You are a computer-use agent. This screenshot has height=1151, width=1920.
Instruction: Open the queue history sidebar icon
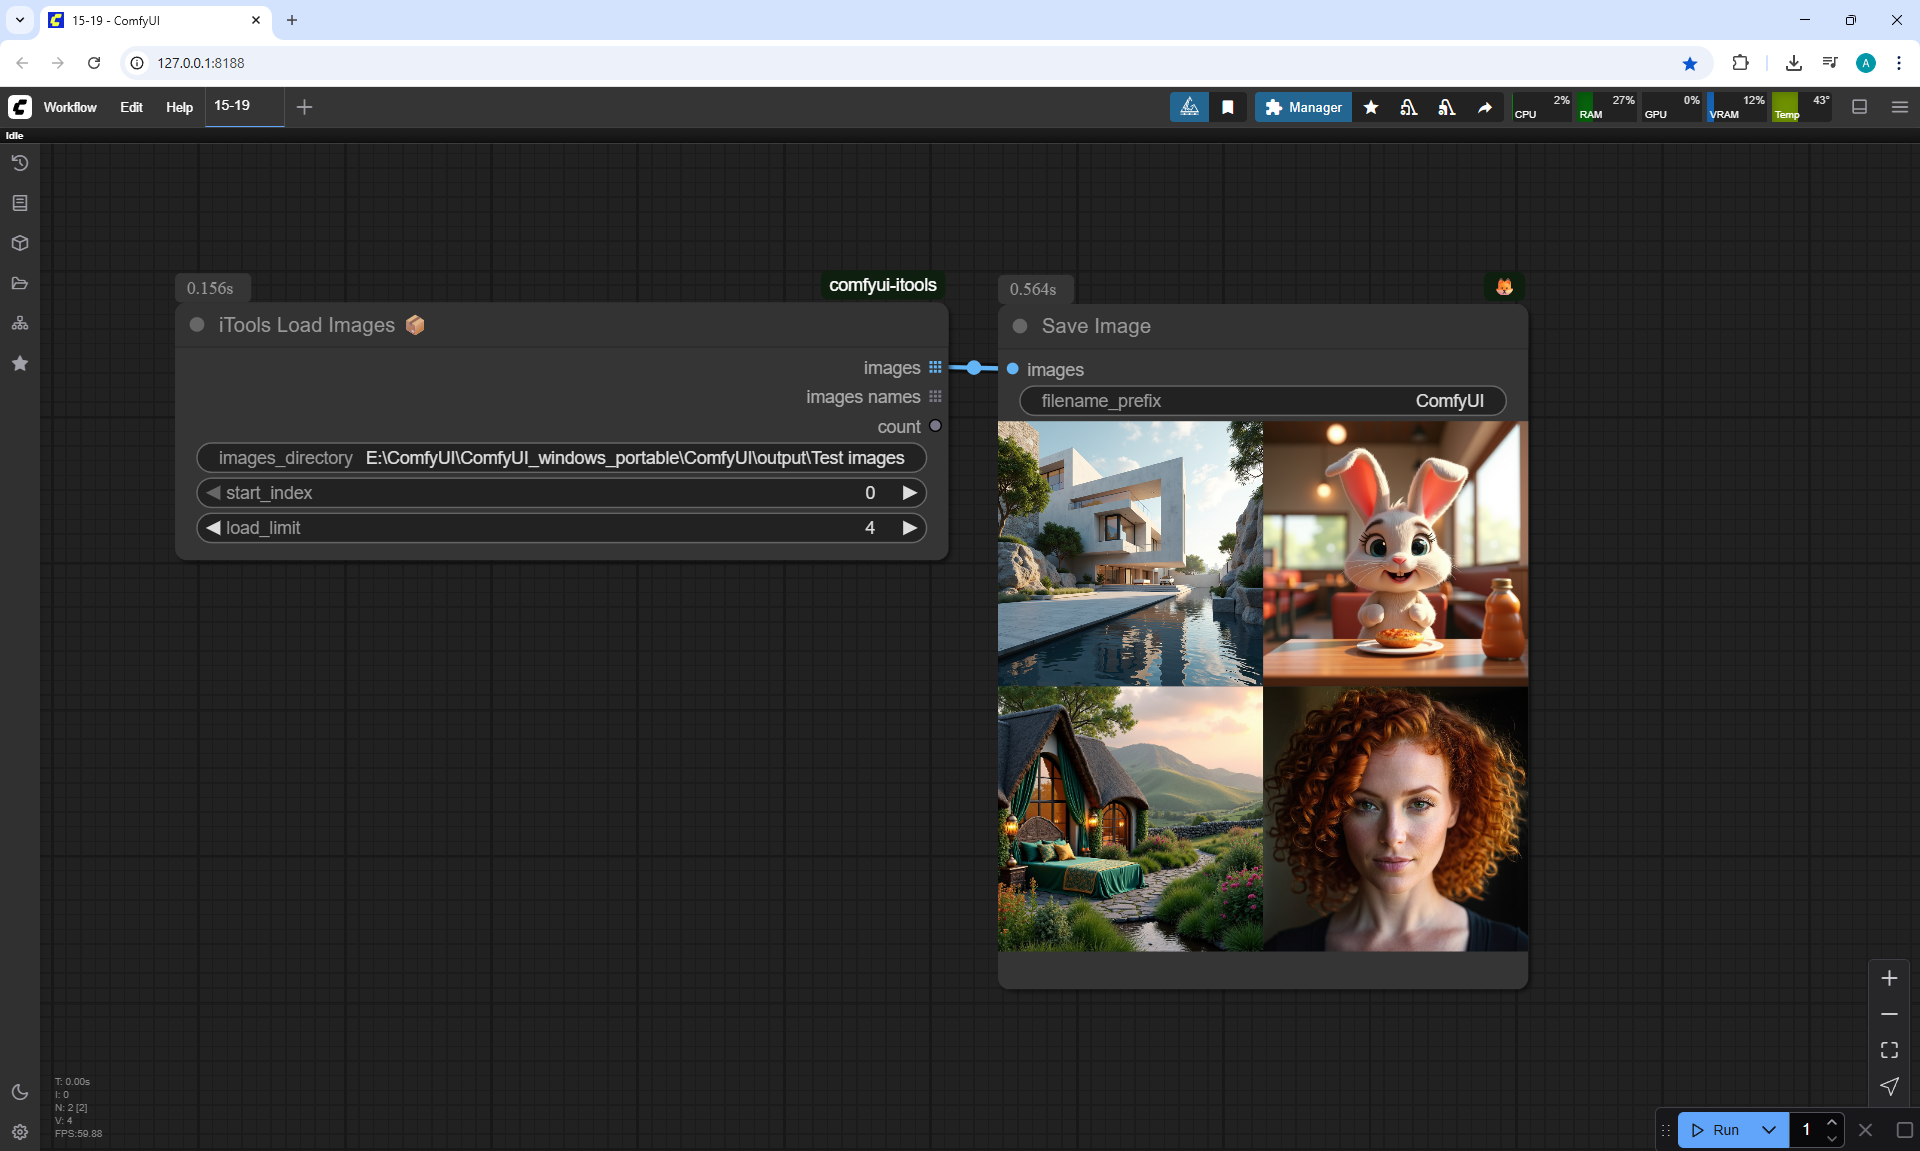(x=19, y=163)
